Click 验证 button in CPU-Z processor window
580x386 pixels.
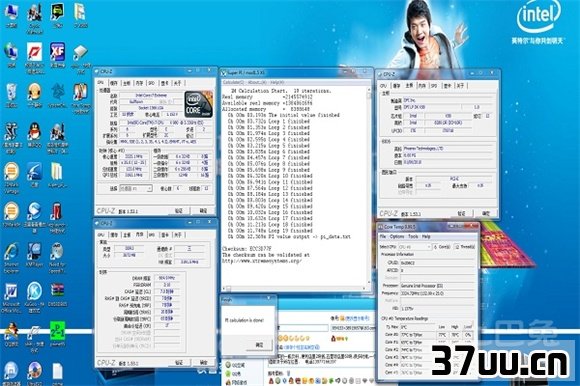(x=179, y=211)
